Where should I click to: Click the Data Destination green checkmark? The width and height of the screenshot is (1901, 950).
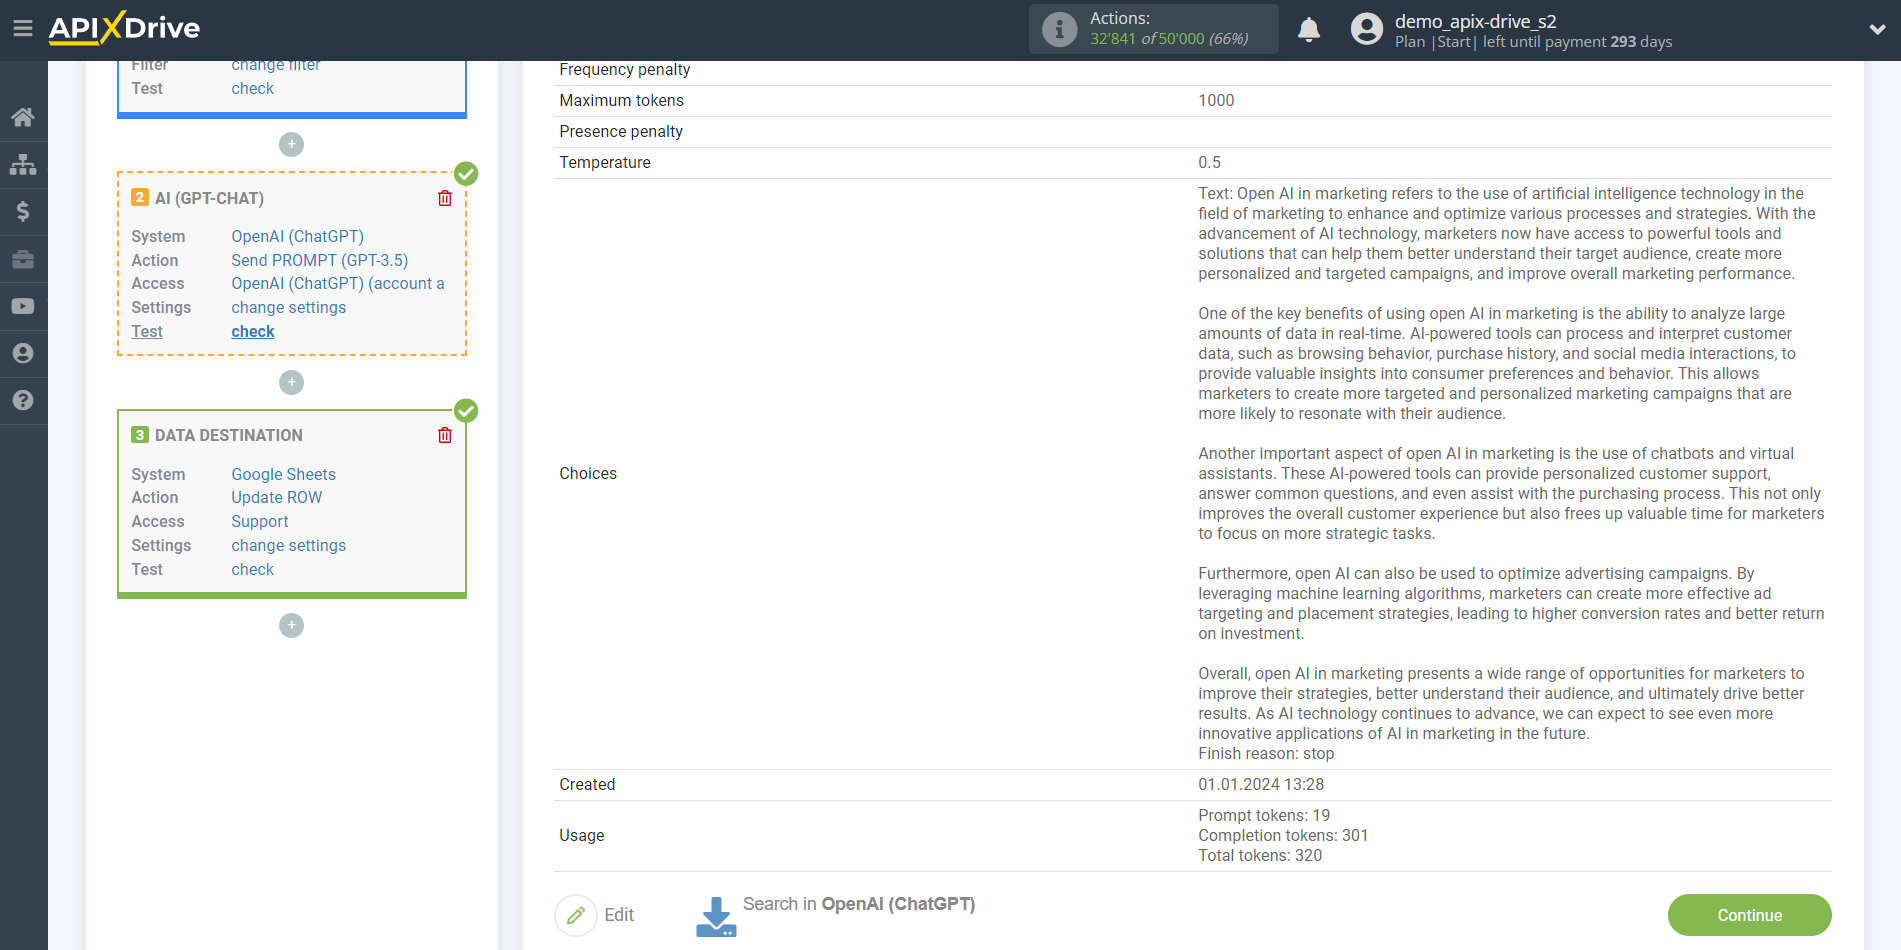pos(466,410)
